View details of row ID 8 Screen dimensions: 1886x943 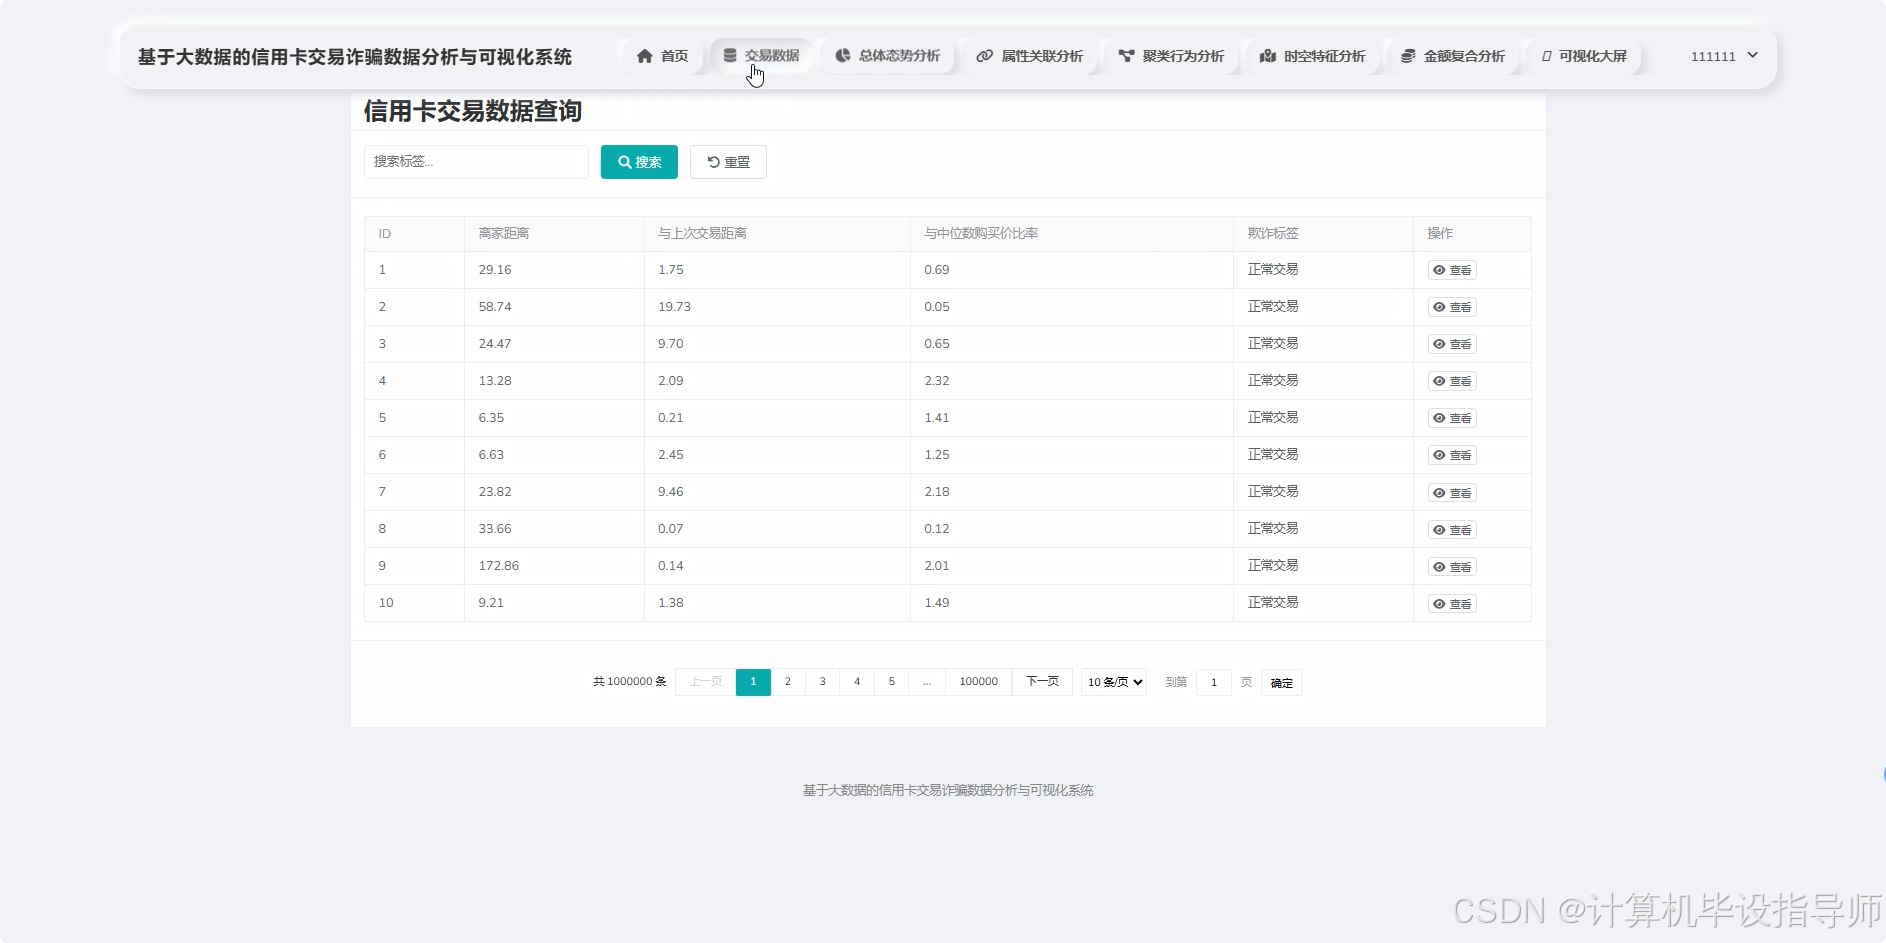[1452, 530]
